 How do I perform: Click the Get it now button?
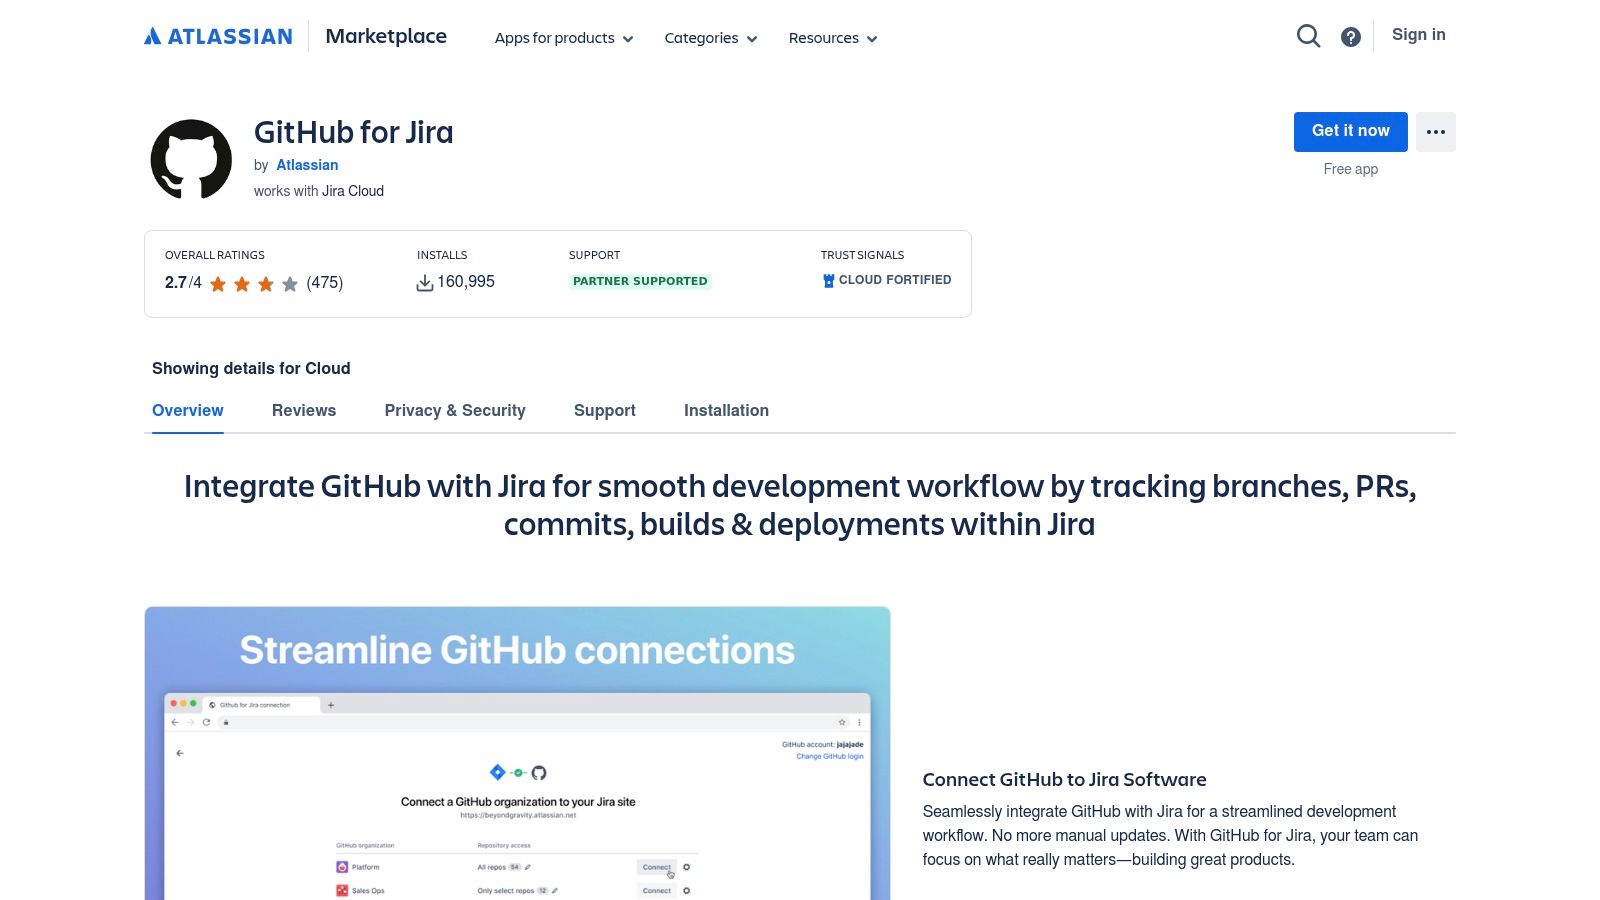(x=1351, y=132)
